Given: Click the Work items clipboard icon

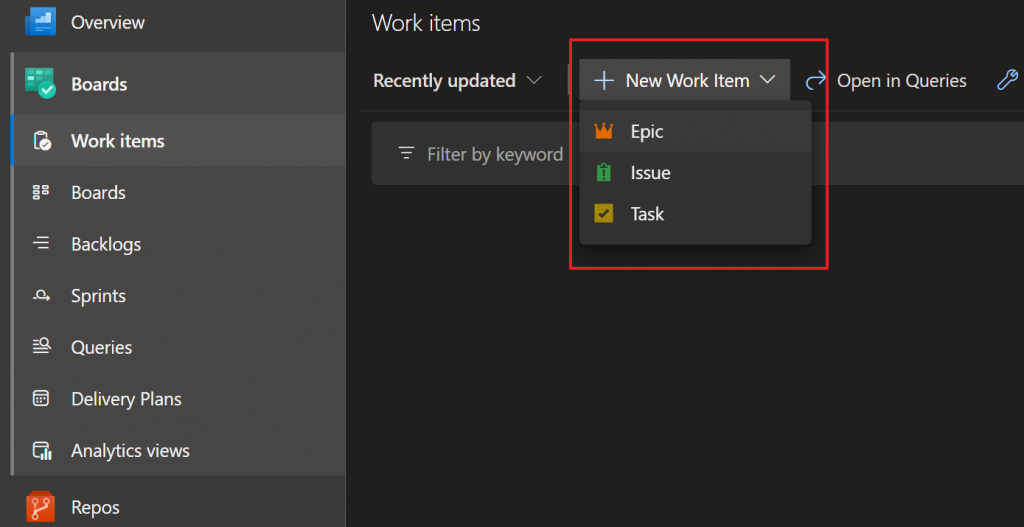Looking at the screenshot, I should [x=42, y=141].
